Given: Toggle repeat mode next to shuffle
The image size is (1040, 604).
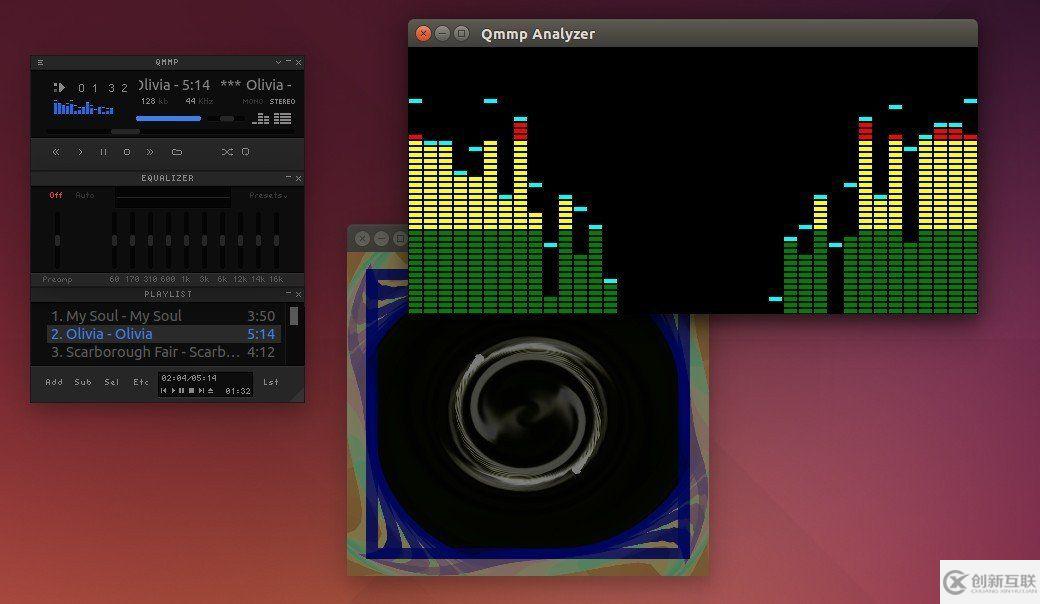Looking at the screenshot, I should [x=246, y=152].
